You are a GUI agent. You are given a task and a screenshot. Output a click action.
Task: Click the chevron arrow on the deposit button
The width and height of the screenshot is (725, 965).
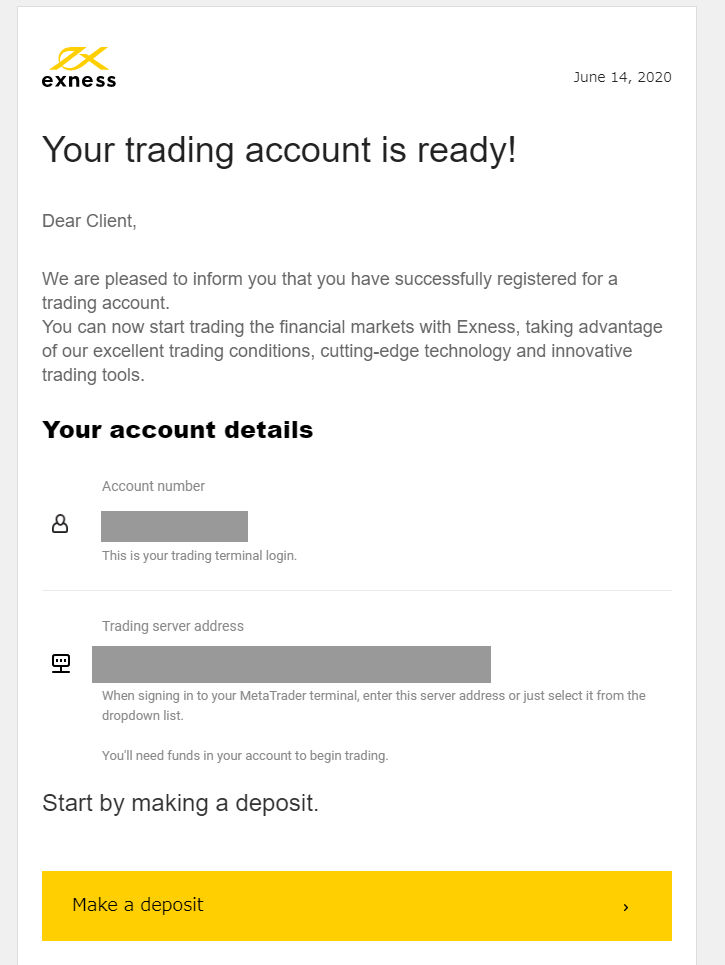625,907
